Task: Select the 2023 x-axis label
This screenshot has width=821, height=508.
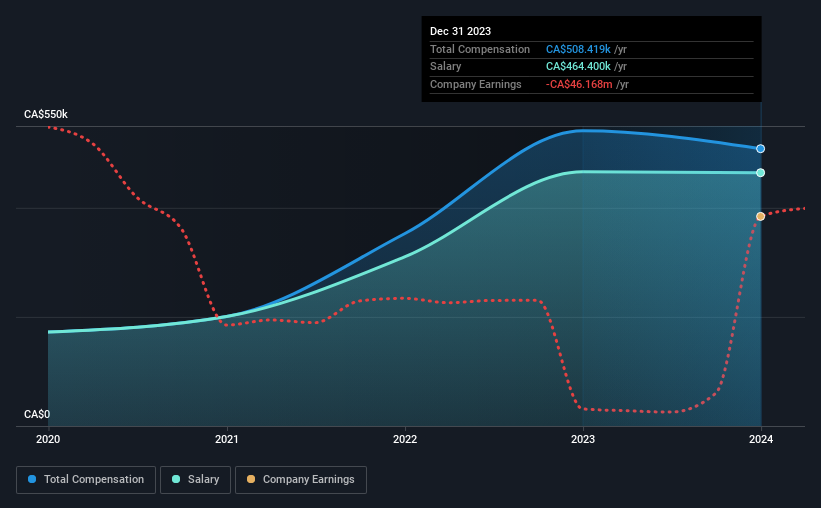Action: (583, 439)
